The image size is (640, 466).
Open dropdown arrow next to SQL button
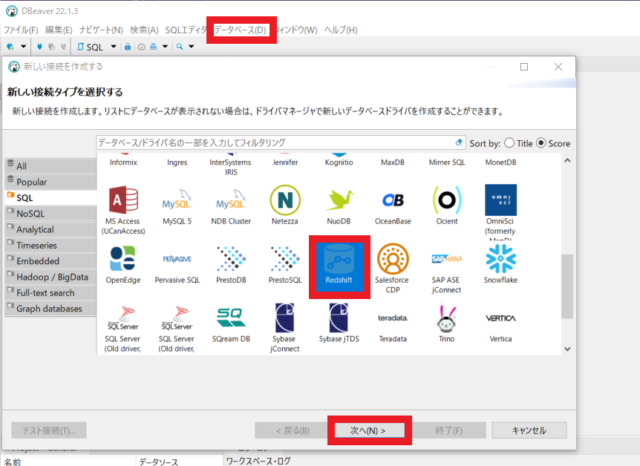coord(113,47)
